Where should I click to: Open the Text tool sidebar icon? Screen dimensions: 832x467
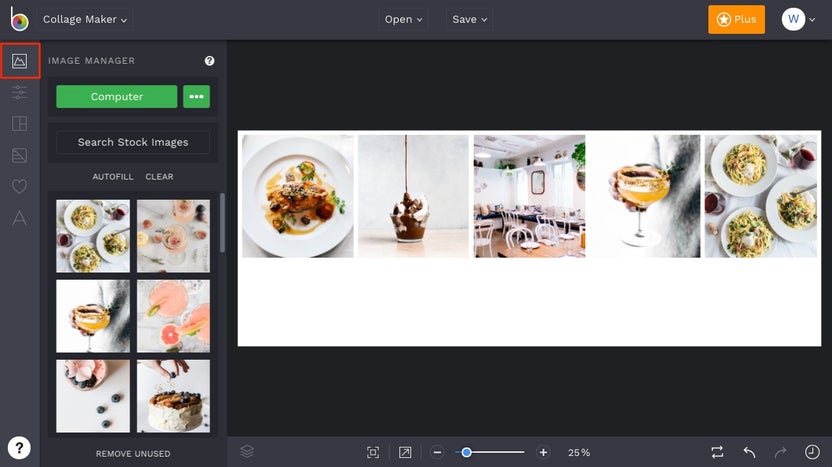pos(20,218)
